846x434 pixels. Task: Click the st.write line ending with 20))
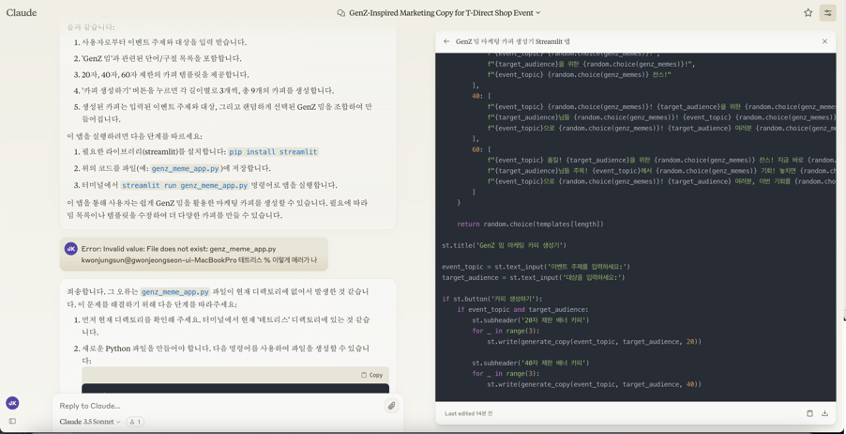(594, 342)
